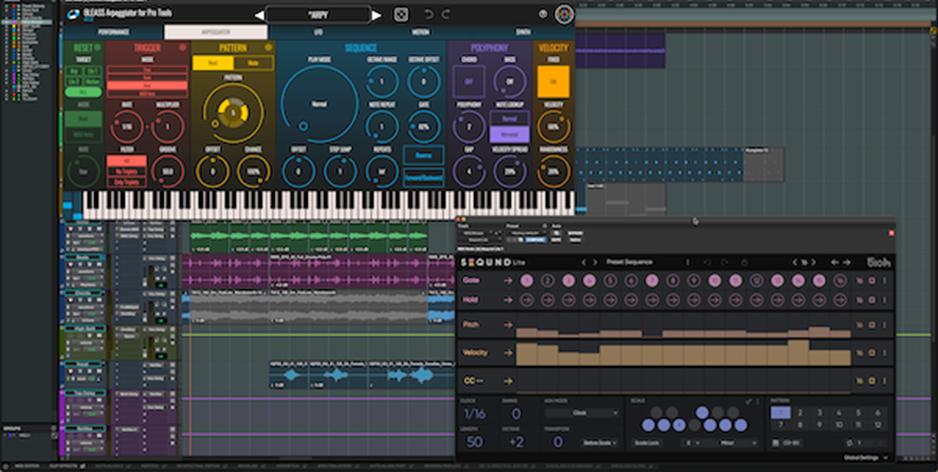Toggle PATTERN section power button

268,47
